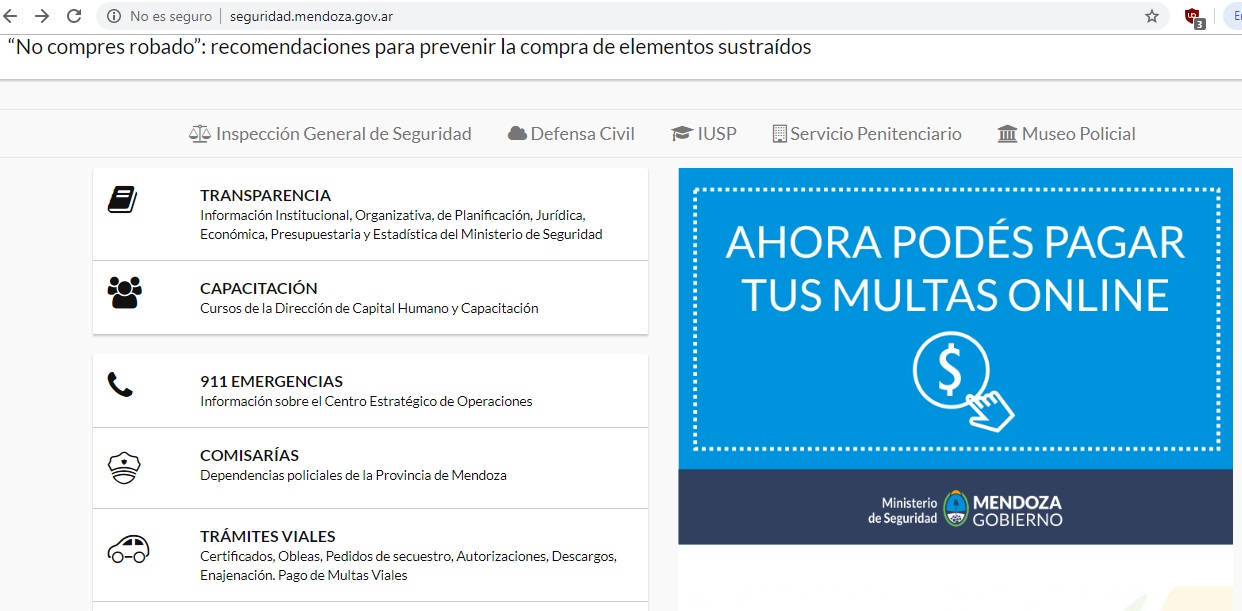The height and width of the screenshot is (611, 1242).
Task: Open the 911 EMERGENCIAS heading link
Action: (271, 381)
